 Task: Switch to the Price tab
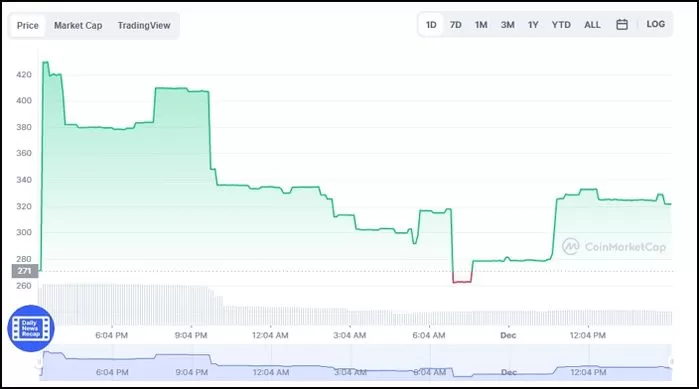28,26
